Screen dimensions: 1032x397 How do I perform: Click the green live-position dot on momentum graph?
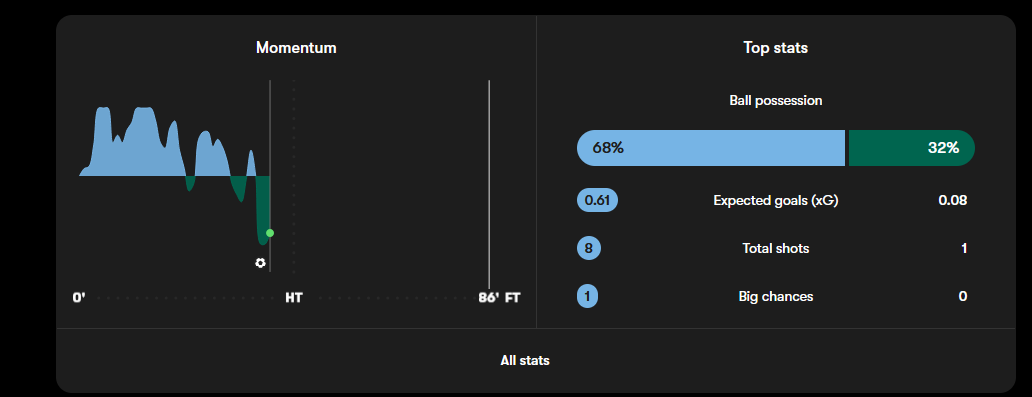(270, 233)
